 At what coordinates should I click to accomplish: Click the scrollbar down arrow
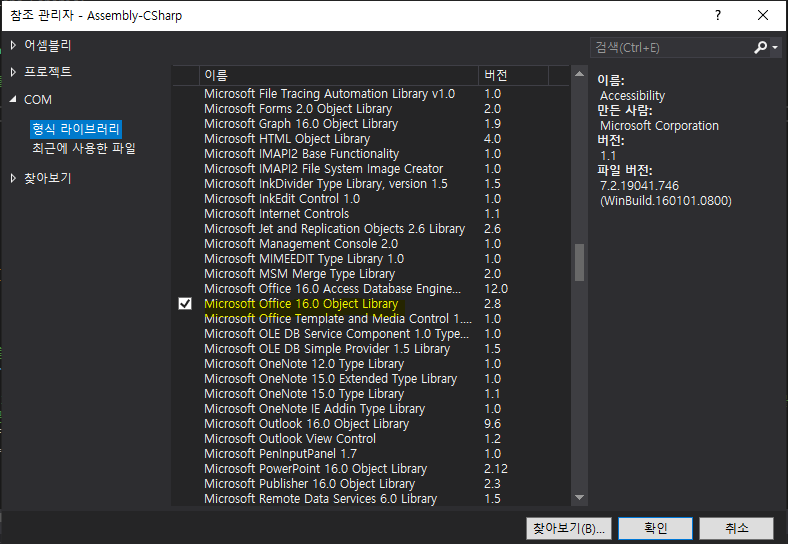[x=579, y=498]
